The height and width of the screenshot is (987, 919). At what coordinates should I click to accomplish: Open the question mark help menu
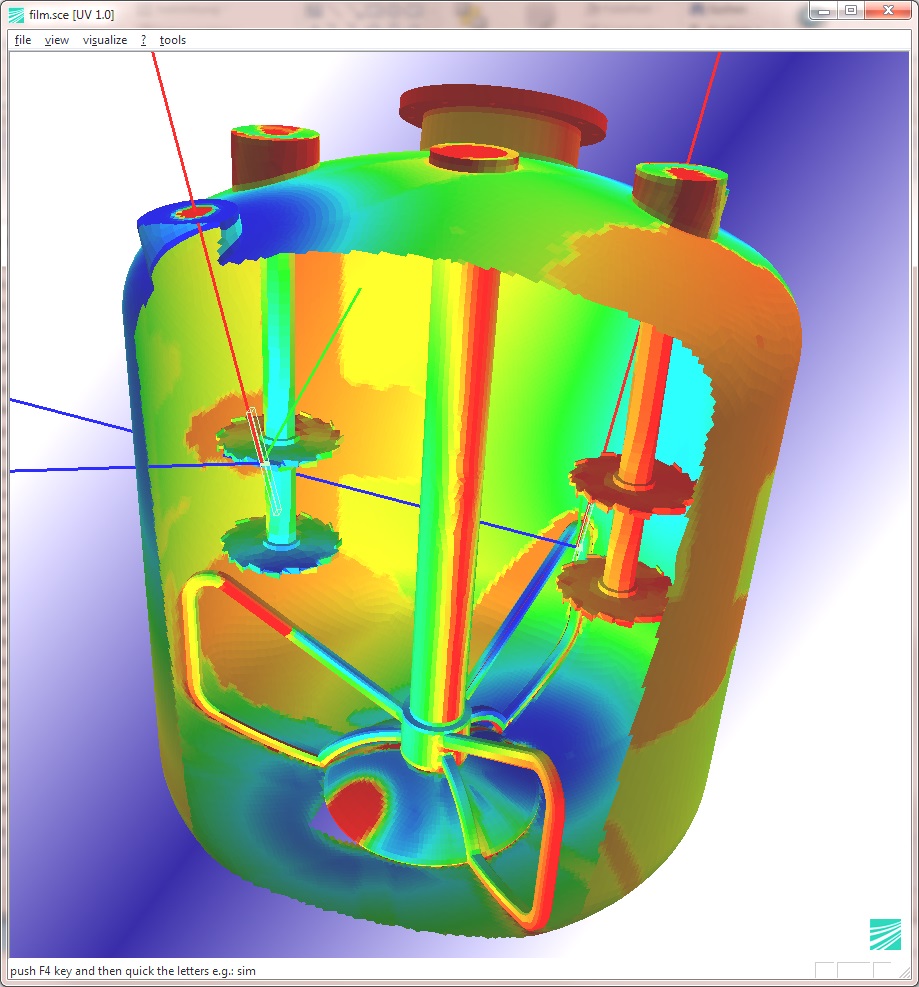(x=144, y=40)
